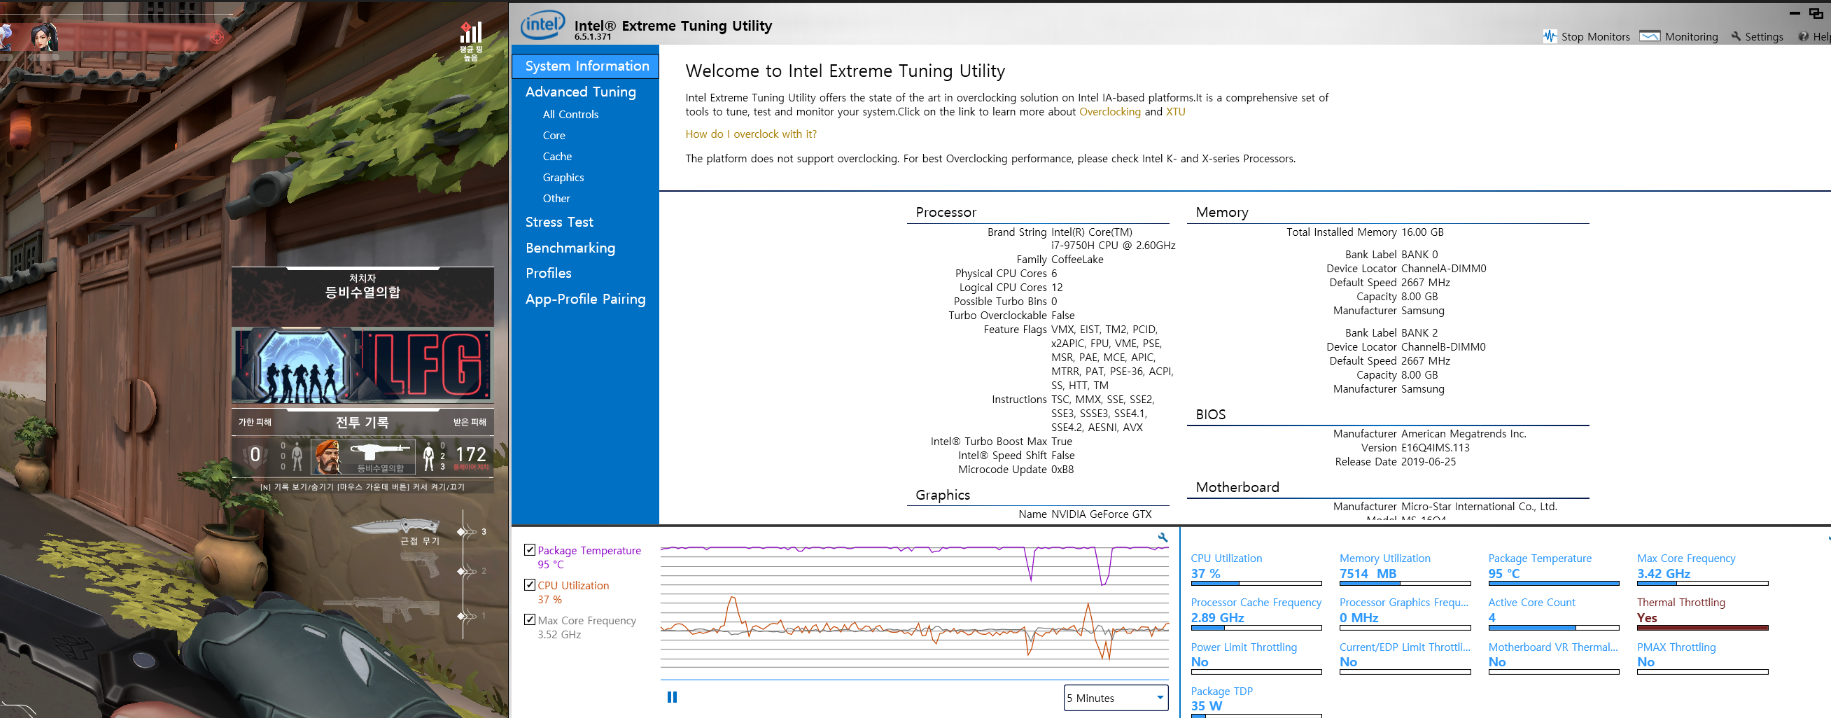Click Package Temperature 95 °C monitor tile
This screenshot has height=718, width=1831.
click(x=1554, y=568)
